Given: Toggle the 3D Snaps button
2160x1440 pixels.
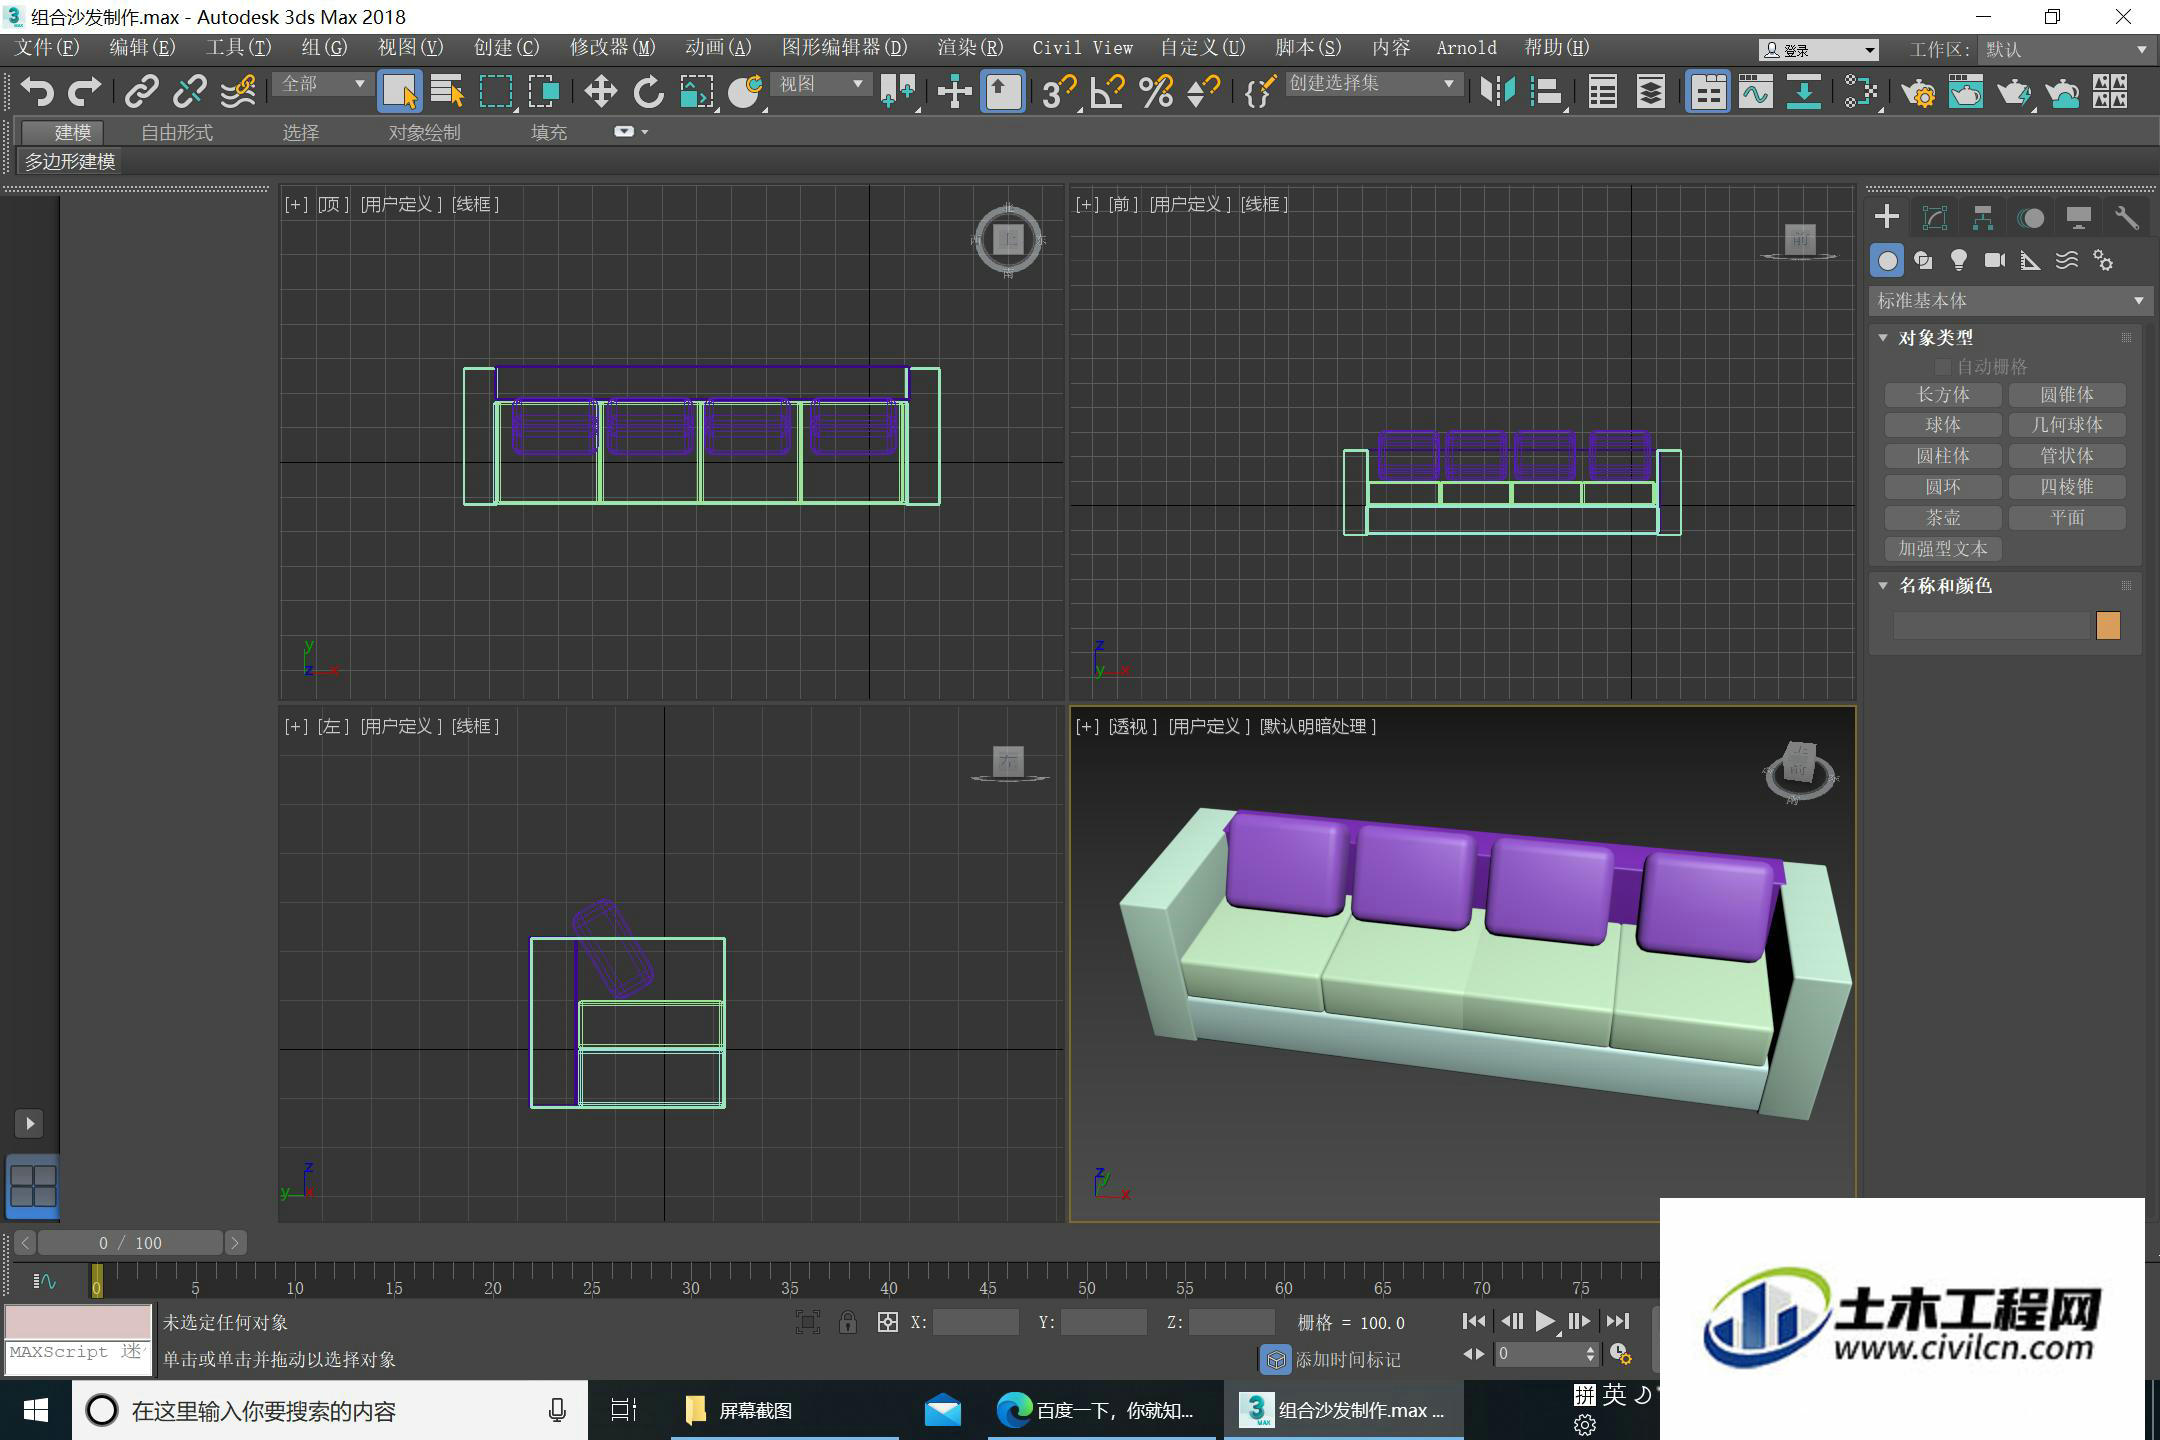Looking at the screenshot, I should point(1059,91).
